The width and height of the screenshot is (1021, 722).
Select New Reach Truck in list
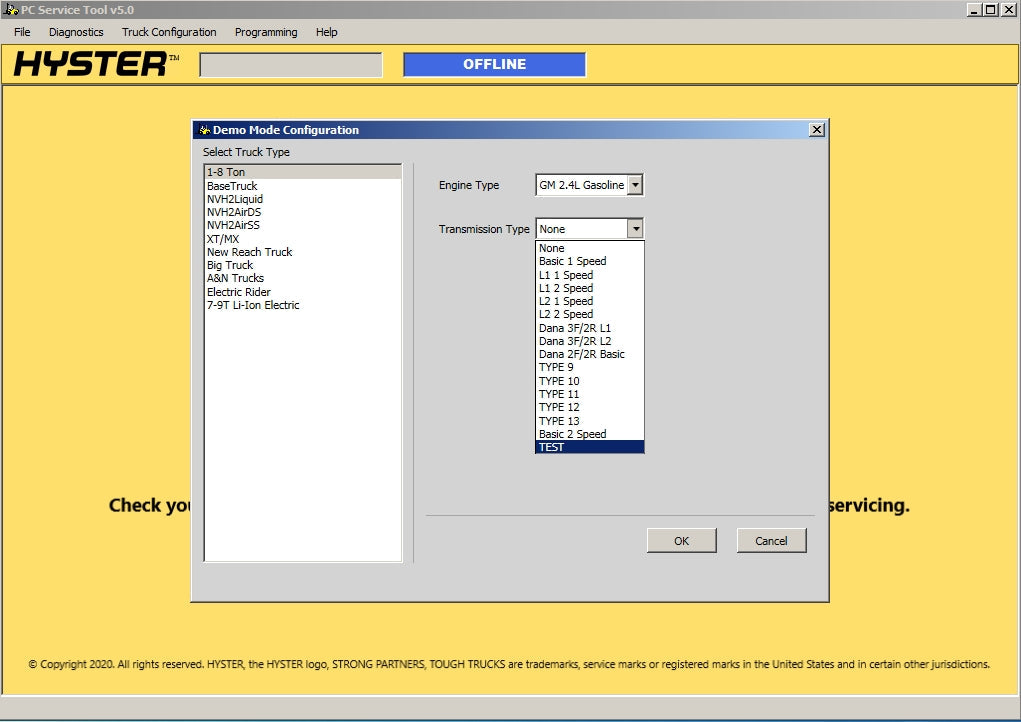click(x=249, y=252)
